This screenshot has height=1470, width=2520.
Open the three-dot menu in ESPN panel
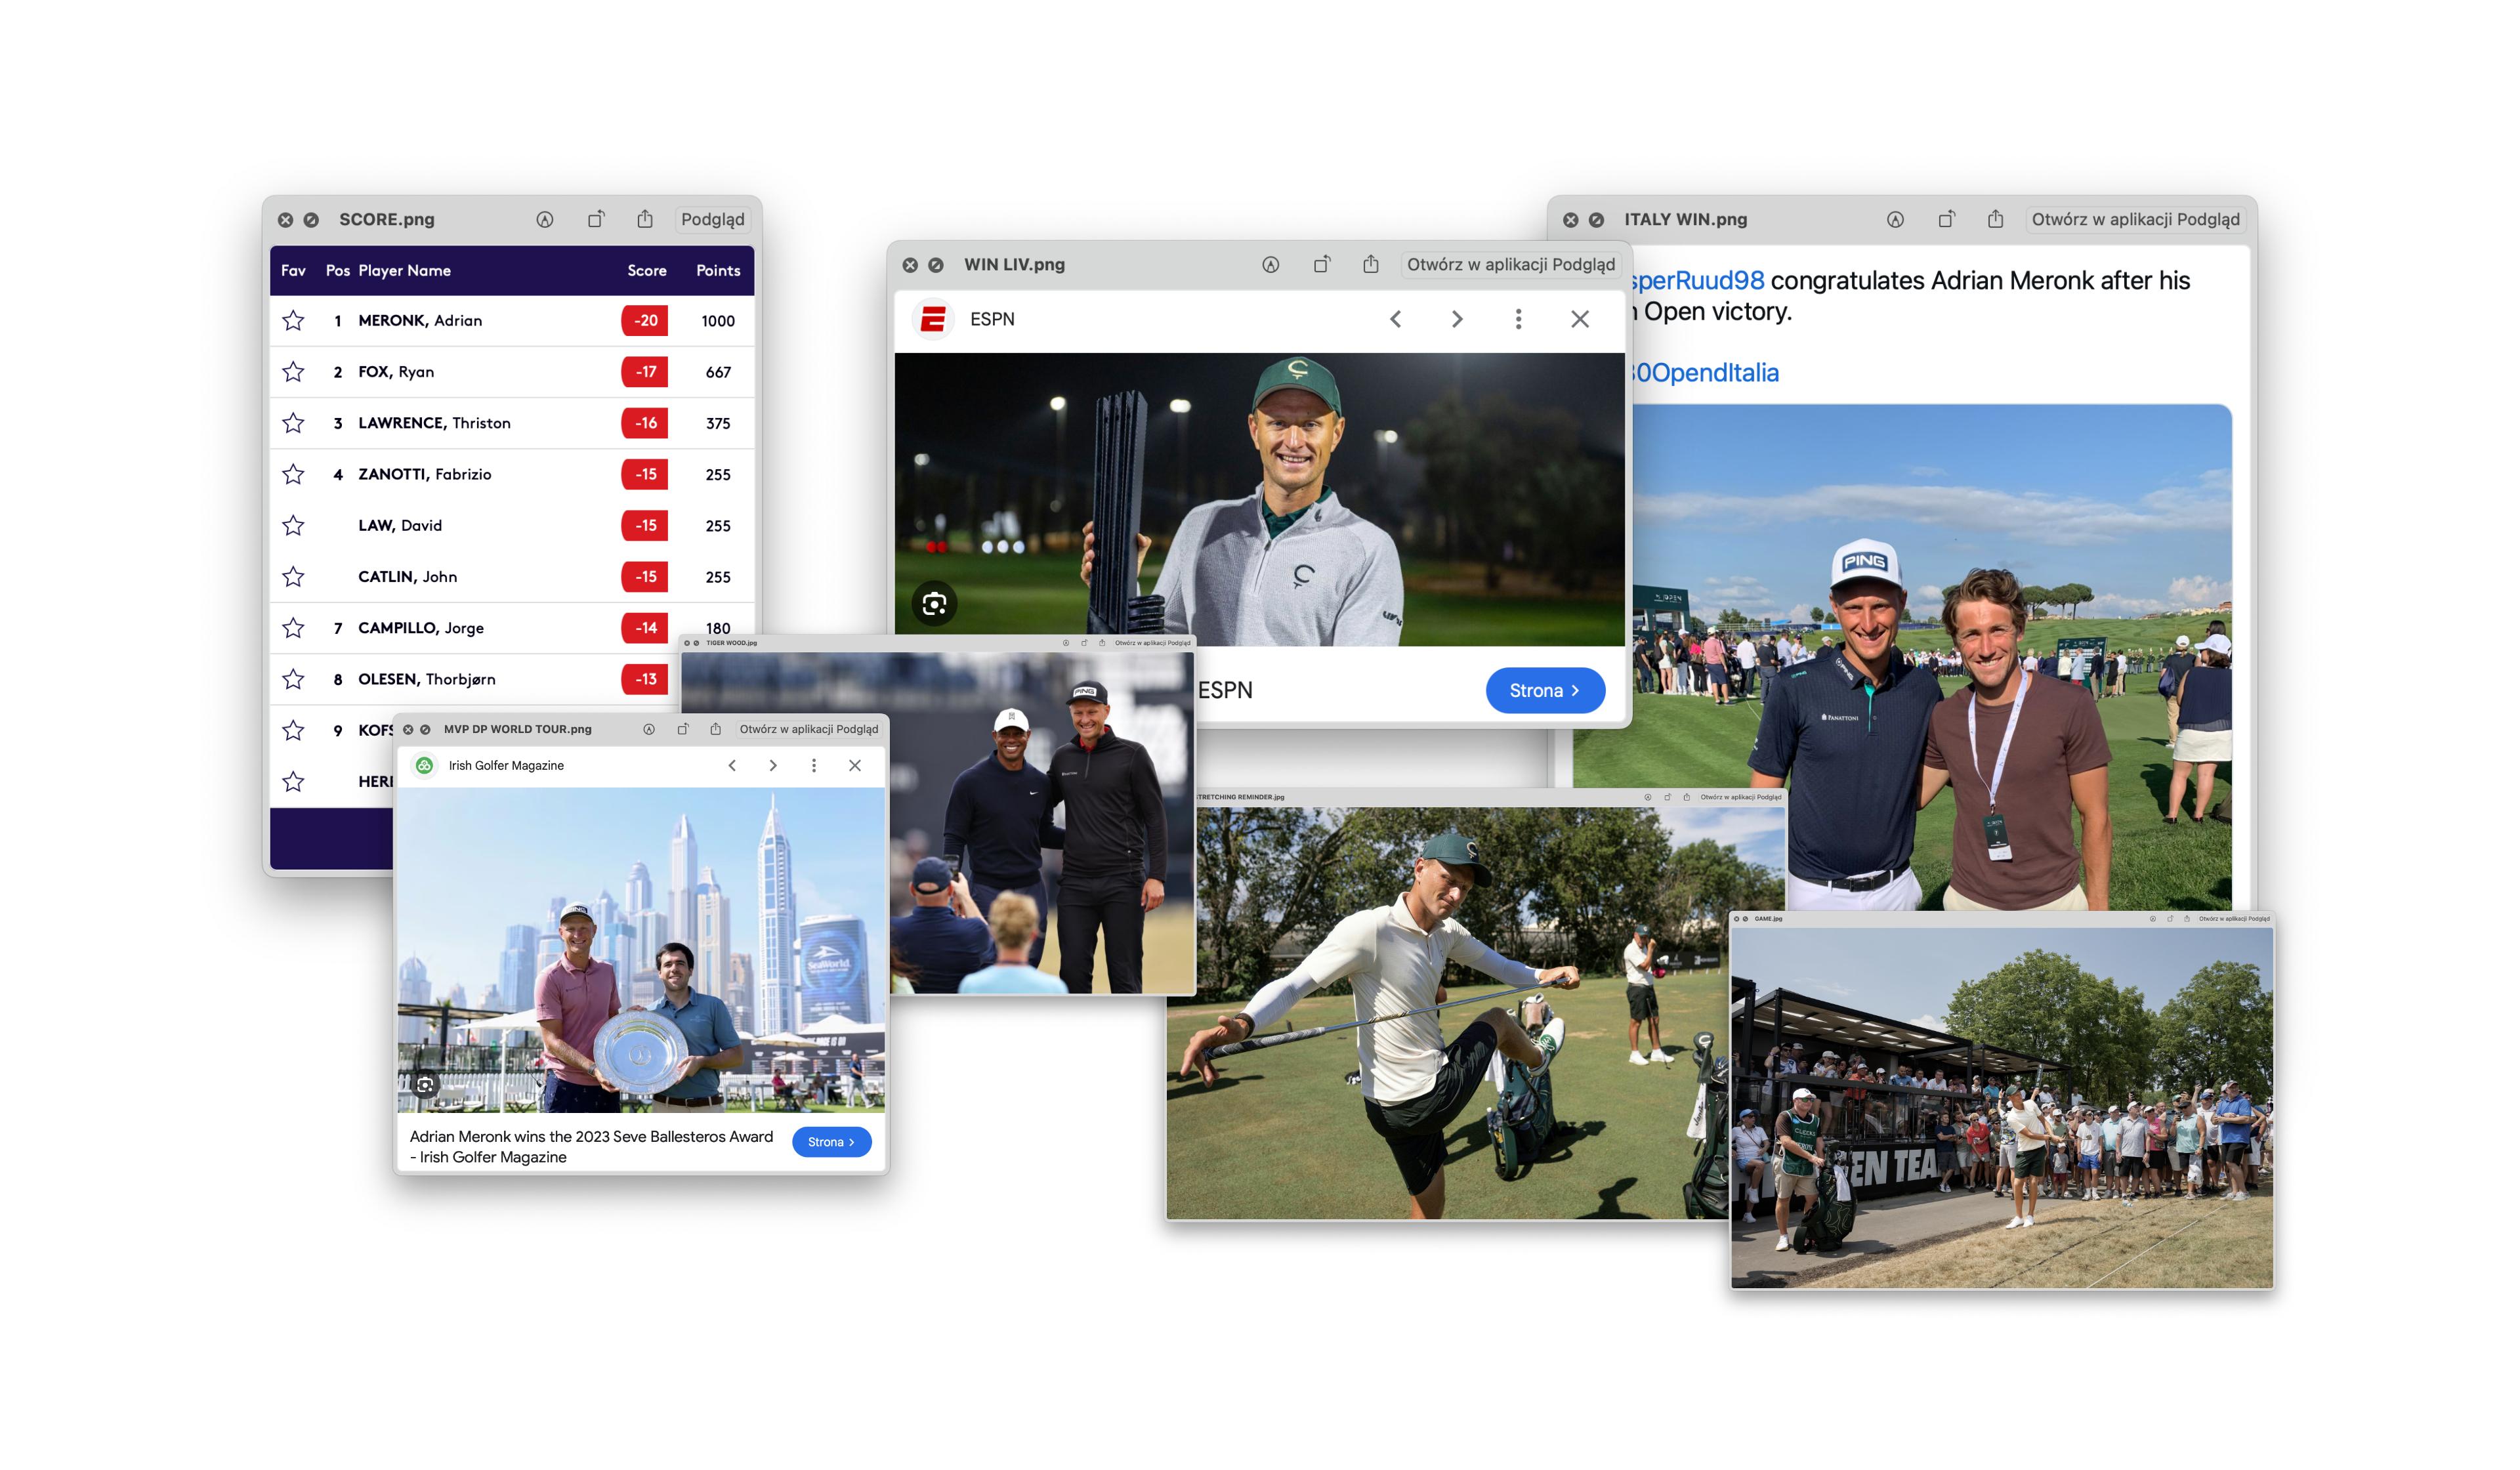1518,319
